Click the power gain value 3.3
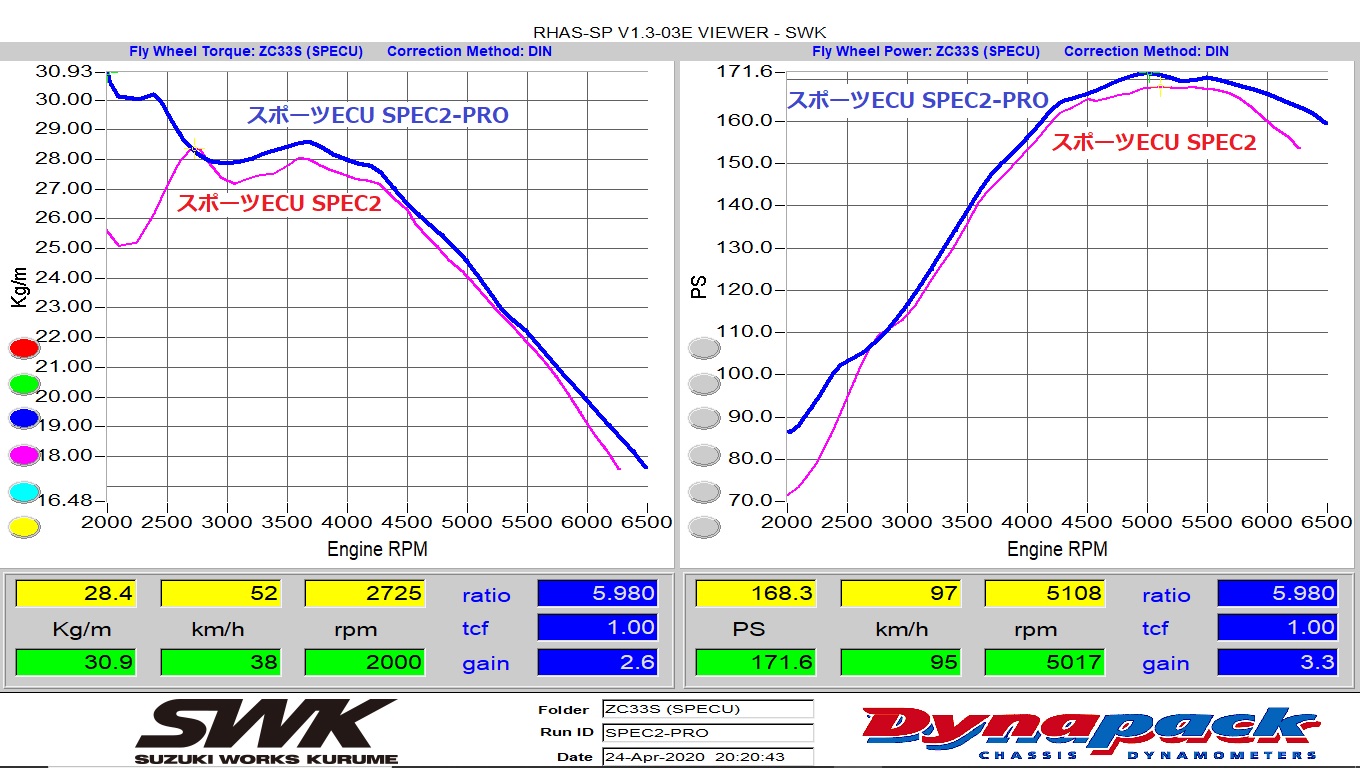1360x768 pixels. 1277,662
